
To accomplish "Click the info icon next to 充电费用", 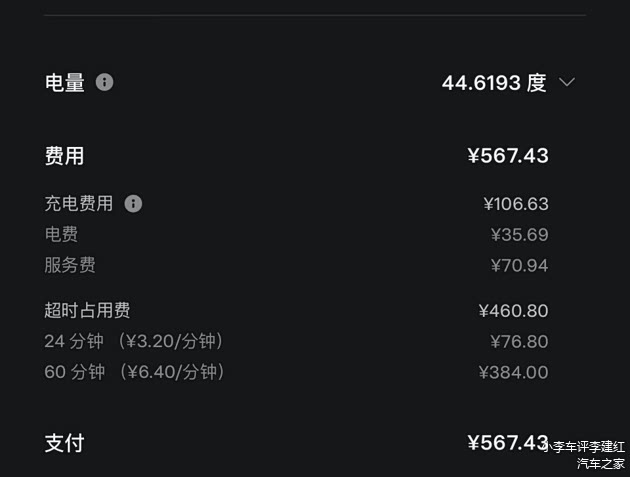I will coord(133,204).
